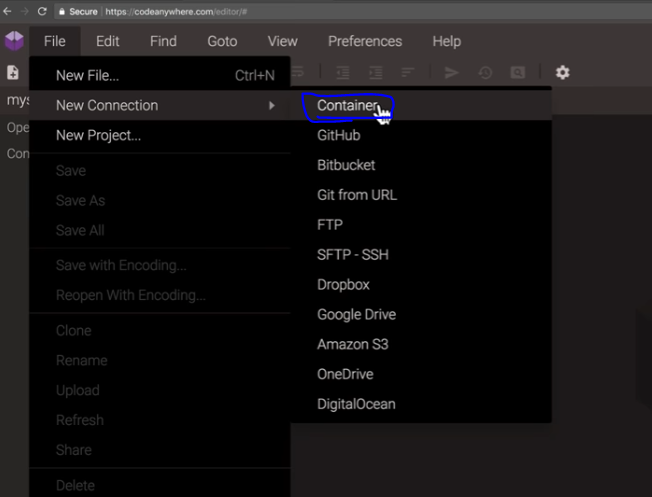Open the File menu
This screenshot has width=652, height=497.
[54, 41]
